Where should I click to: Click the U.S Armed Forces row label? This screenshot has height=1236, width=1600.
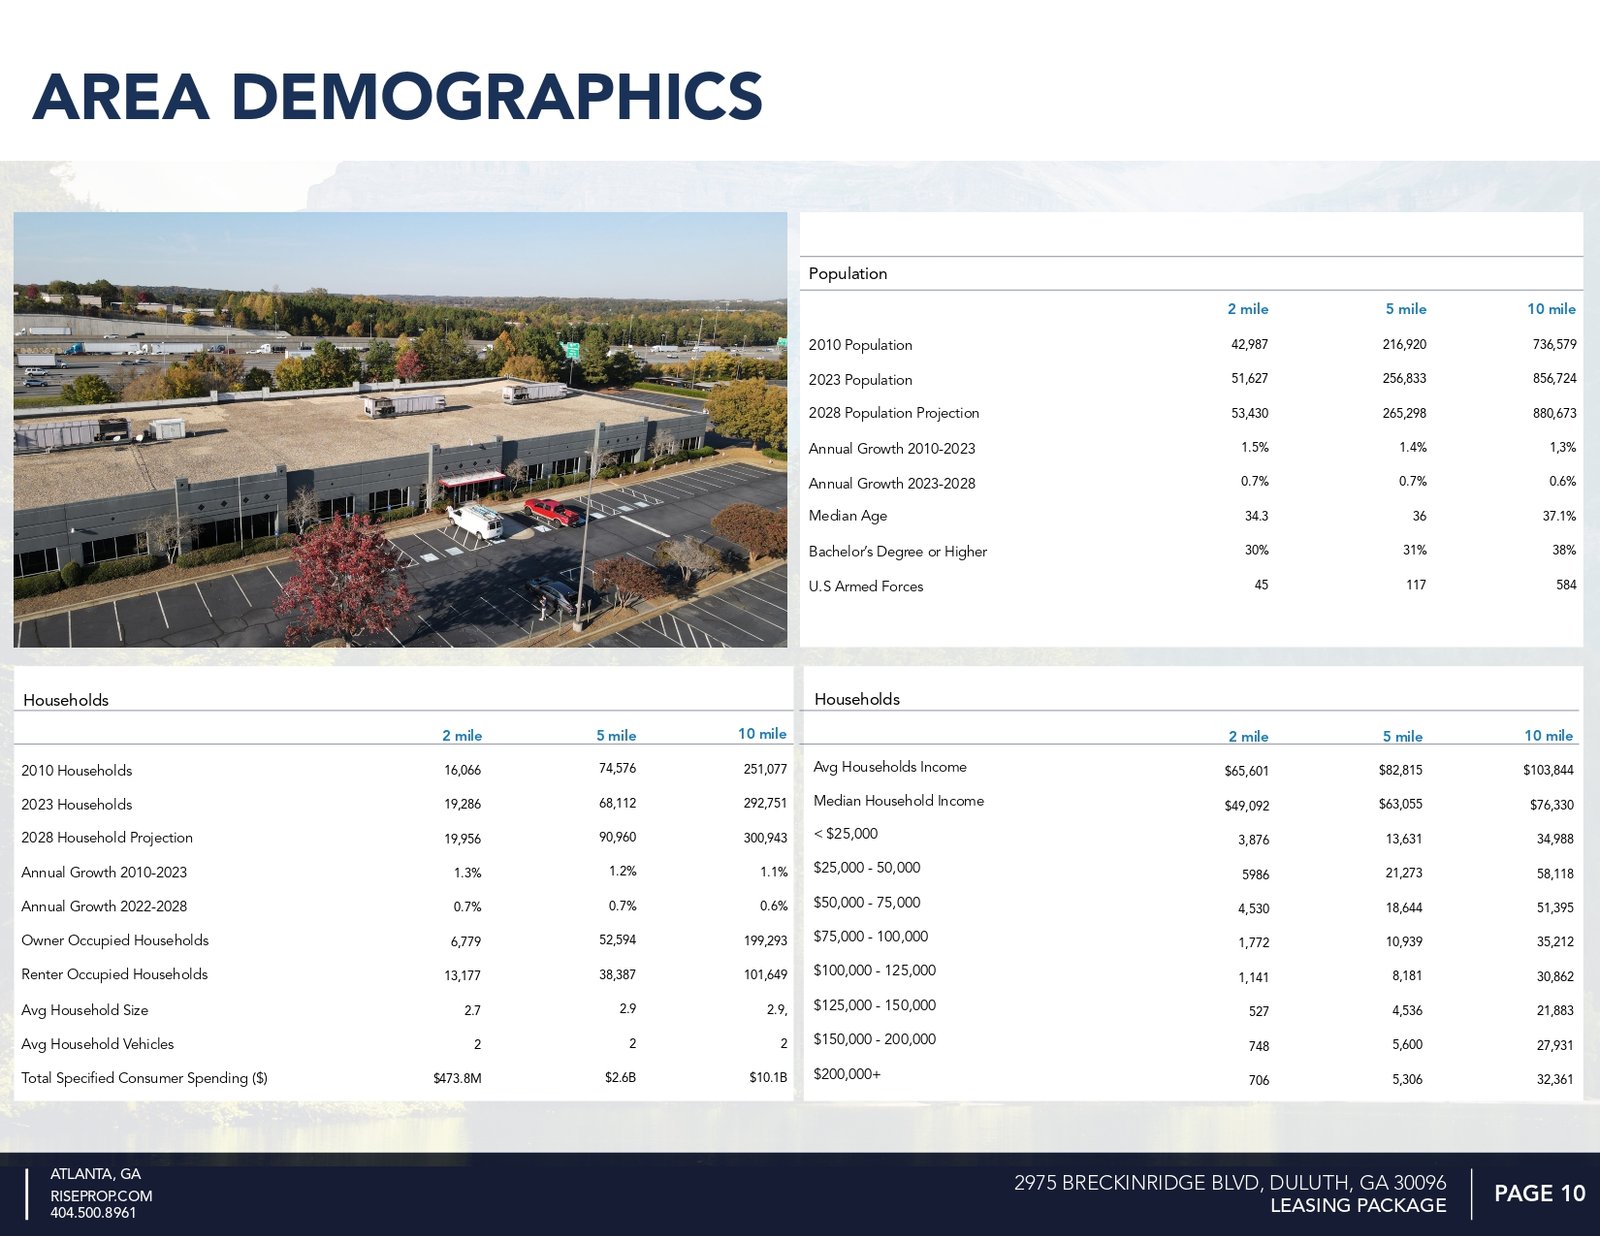pyautogui.click(x=865, y=587)
